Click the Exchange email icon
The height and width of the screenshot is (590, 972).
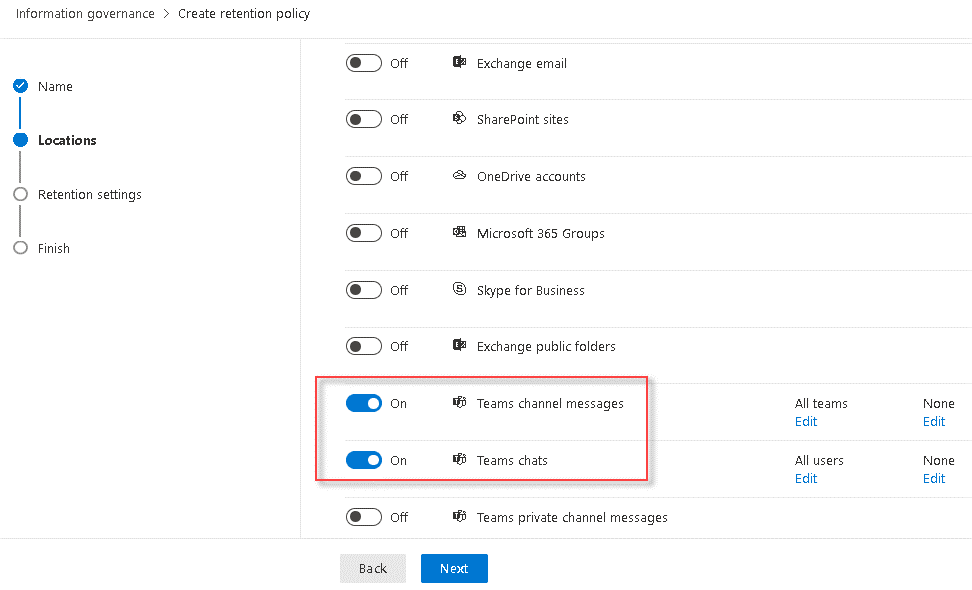pos(458,62)
